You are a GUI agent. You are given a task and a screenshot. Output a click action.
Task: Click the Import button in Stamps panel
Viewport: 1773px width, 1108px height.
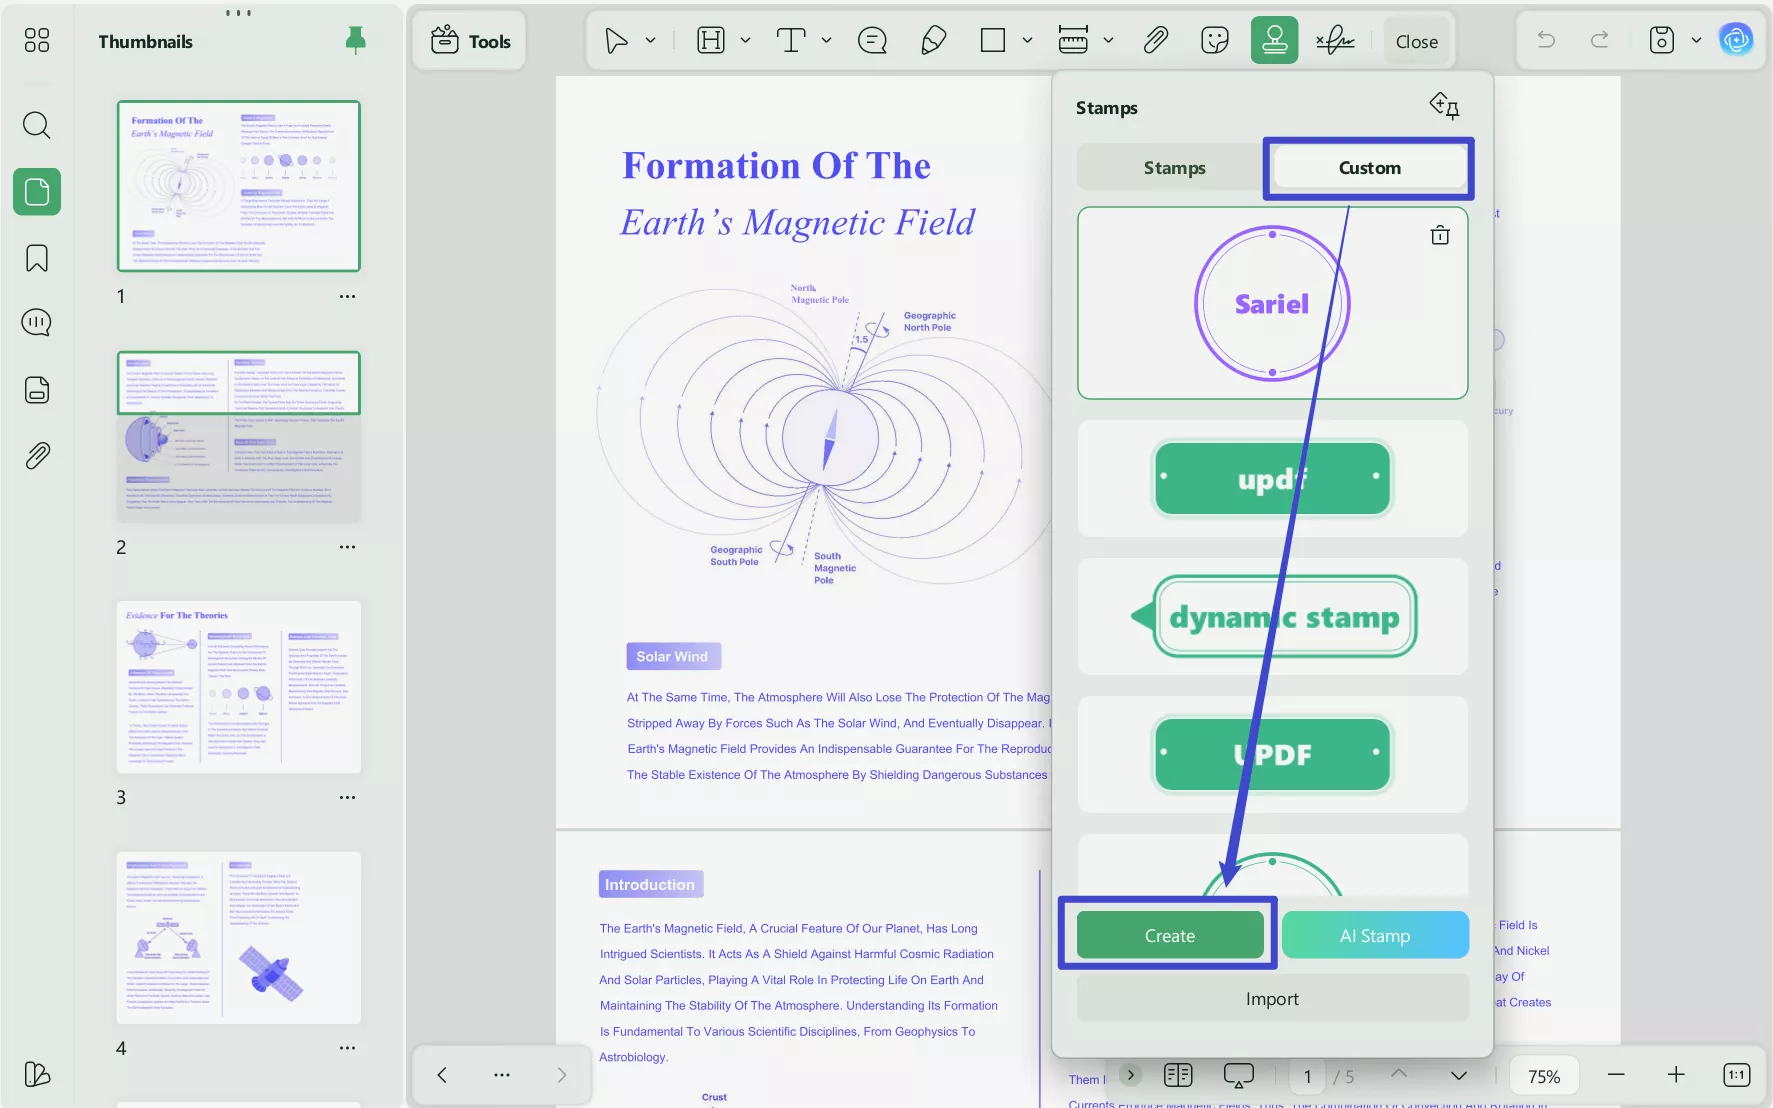coord(1271,997)
